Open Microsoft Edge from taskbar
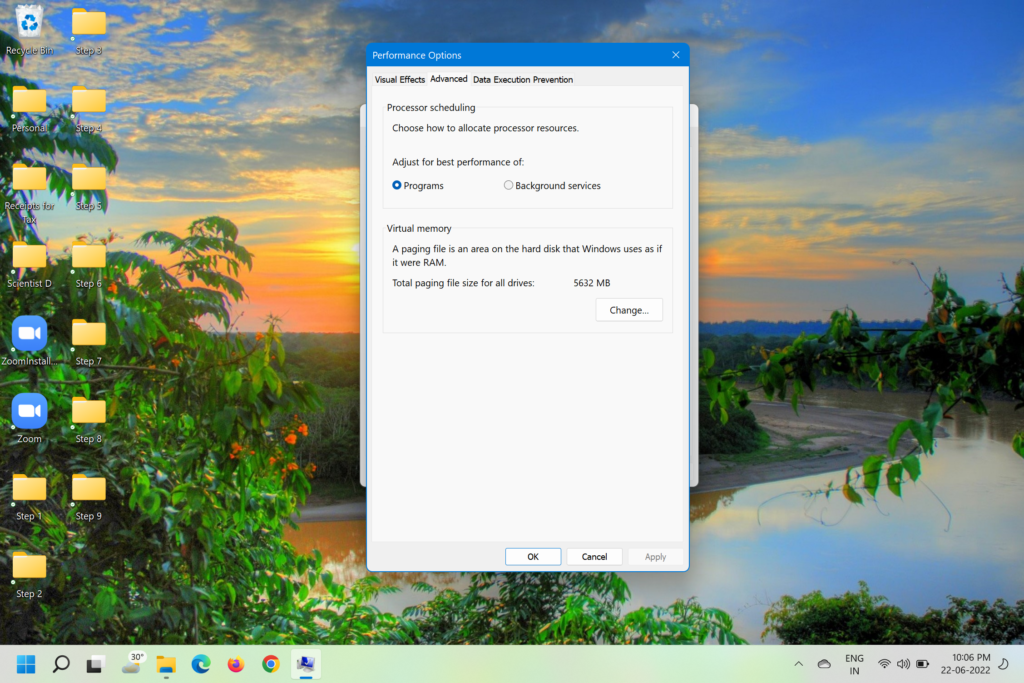1024x683 pixels. coord(201,663)
